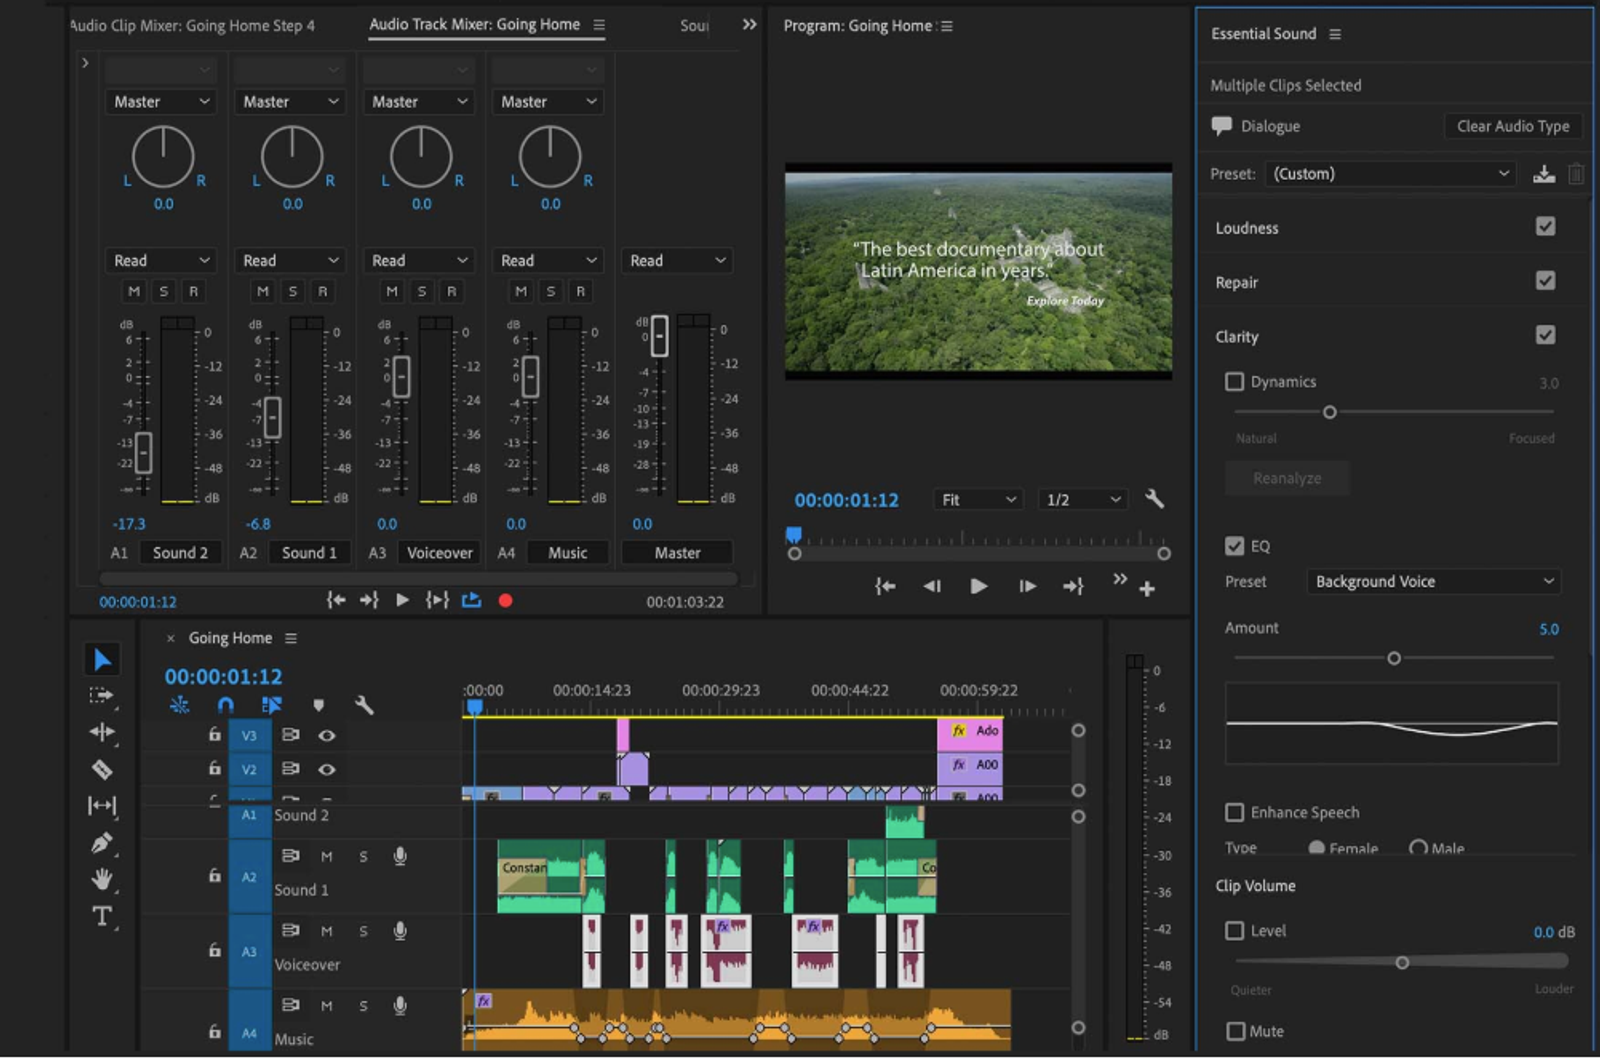Hide track V3 with eye toggle
This screenshot has height=1063, width=1600.
[x=326, y=735]
